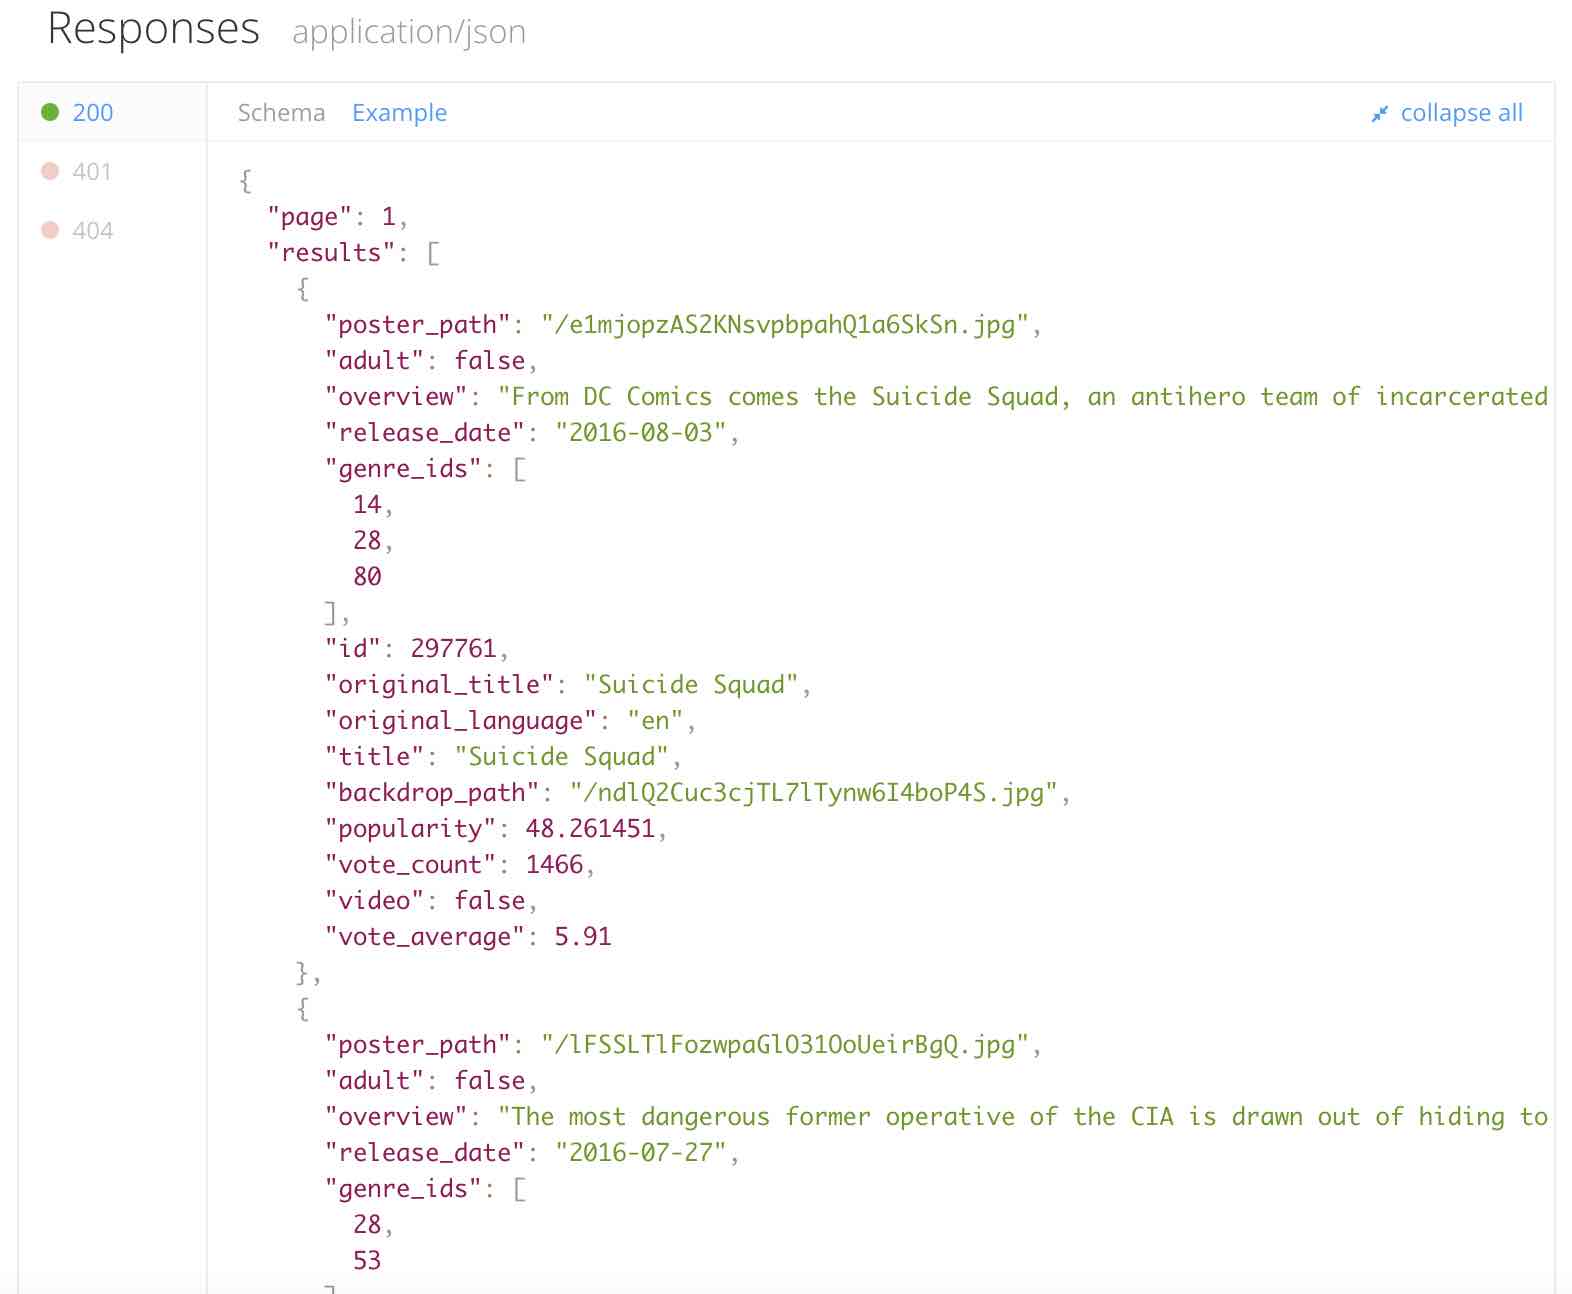
Task: Click the vote_average value 5.91
Action: pyautogui.click(x=583, y=937)
